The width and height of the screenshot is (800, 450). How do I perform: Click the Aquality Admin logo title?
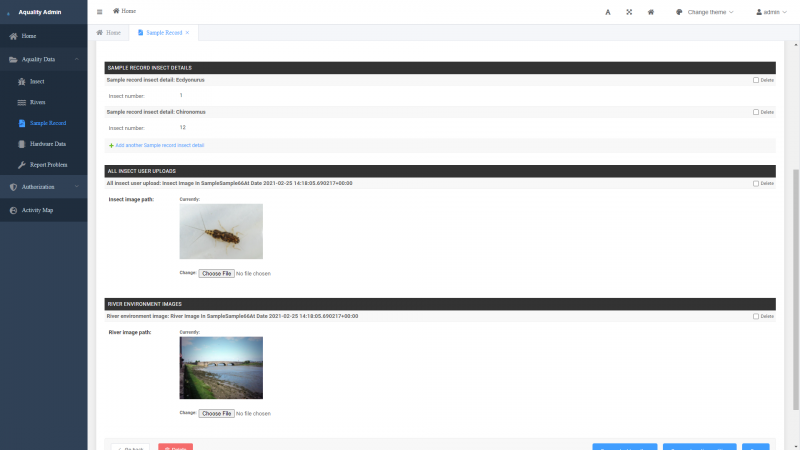click(40, 12)
